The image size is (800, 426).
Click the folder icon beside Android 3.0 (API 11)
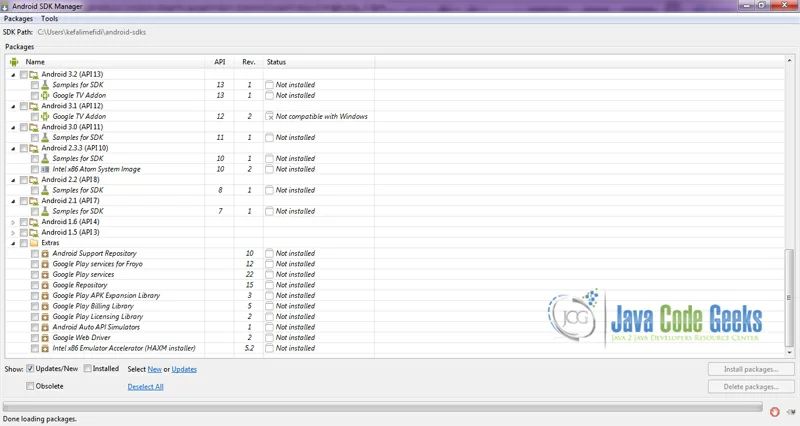(x=34, y=127)
